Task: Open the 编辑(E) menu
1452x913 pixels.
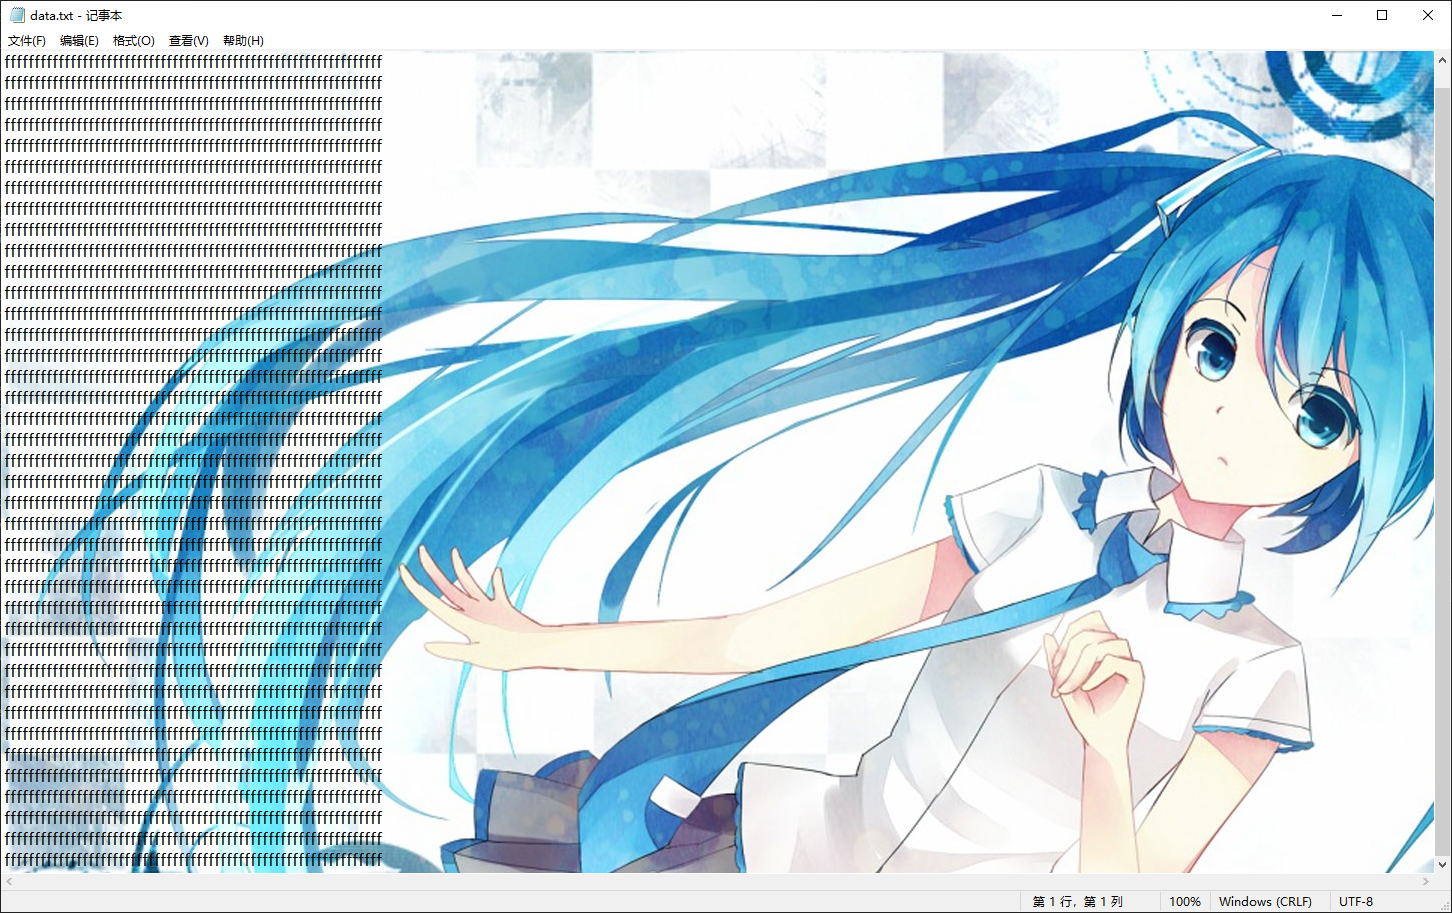Action: click(79, 41)
